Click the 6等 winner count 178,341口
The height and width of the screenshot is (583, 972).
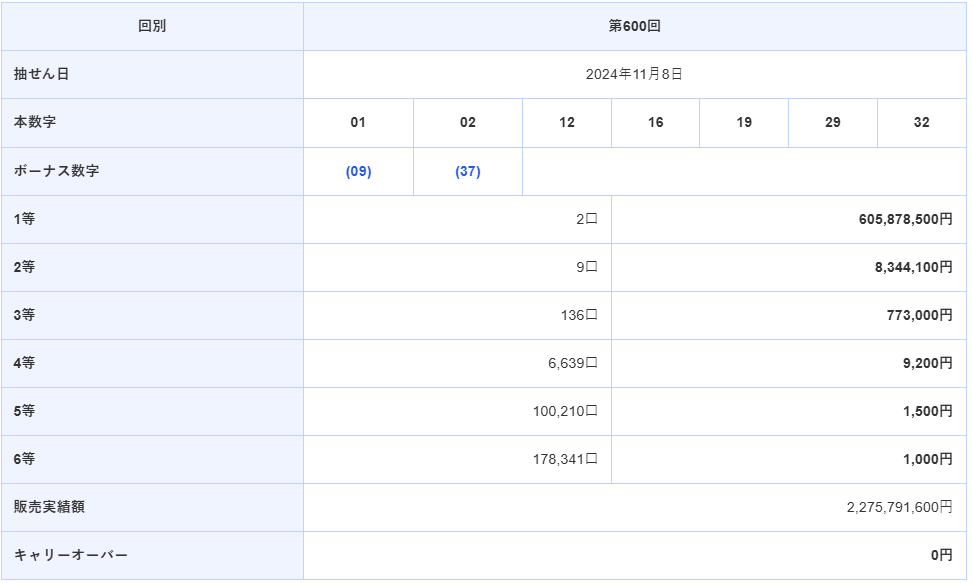tap(565, 460)
